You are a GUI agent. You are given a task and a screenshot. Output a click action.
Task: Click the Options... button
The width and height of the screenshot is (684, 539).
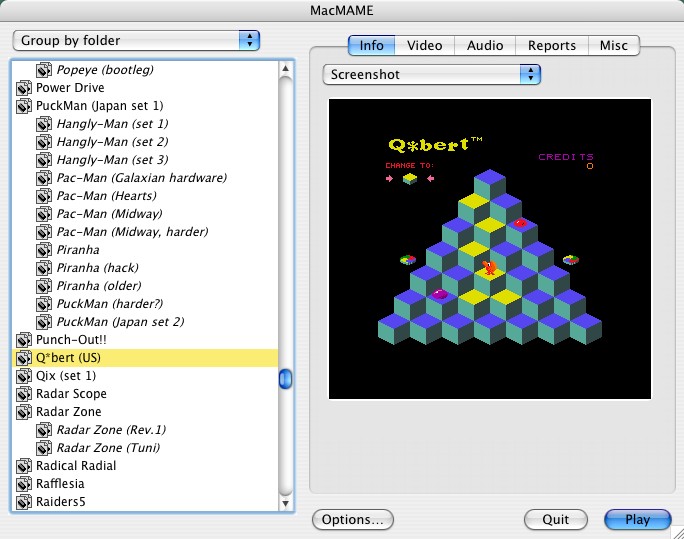[353, 519]
